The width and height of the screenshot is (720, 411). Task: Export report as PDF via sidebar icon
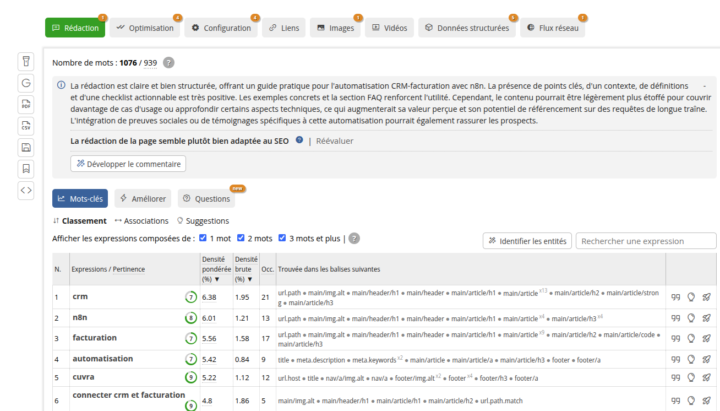pos(26,104)
